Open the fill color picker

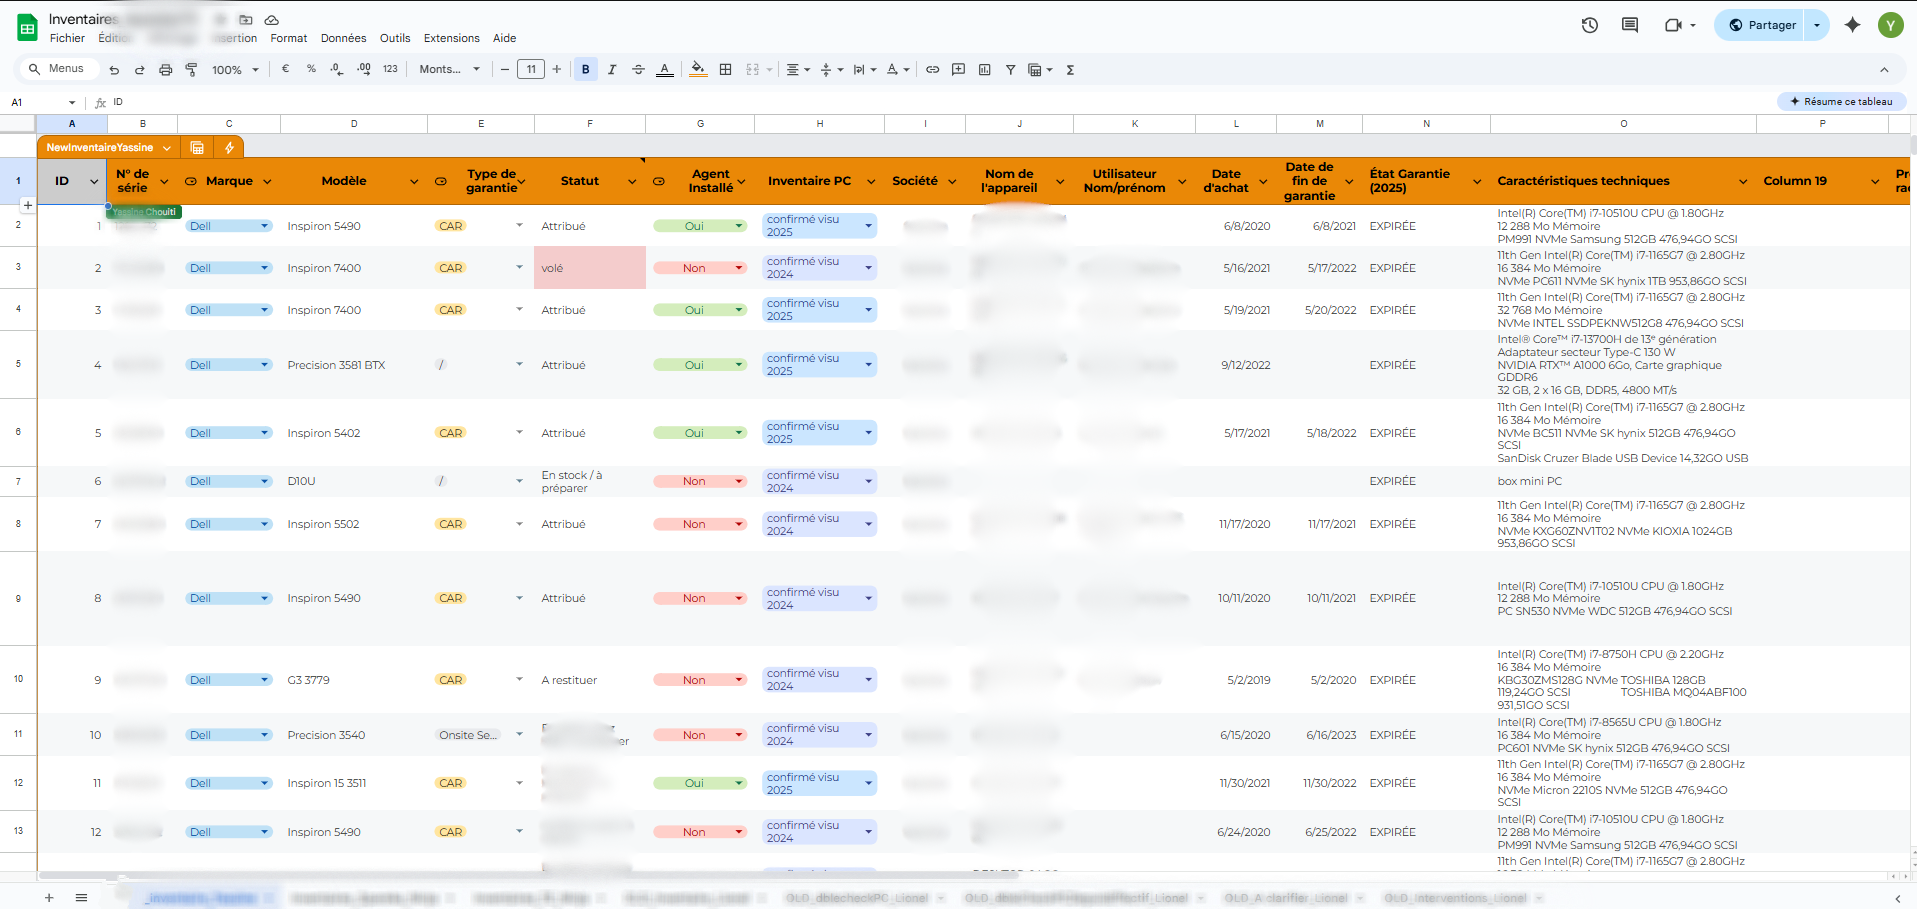click(698, 70)
